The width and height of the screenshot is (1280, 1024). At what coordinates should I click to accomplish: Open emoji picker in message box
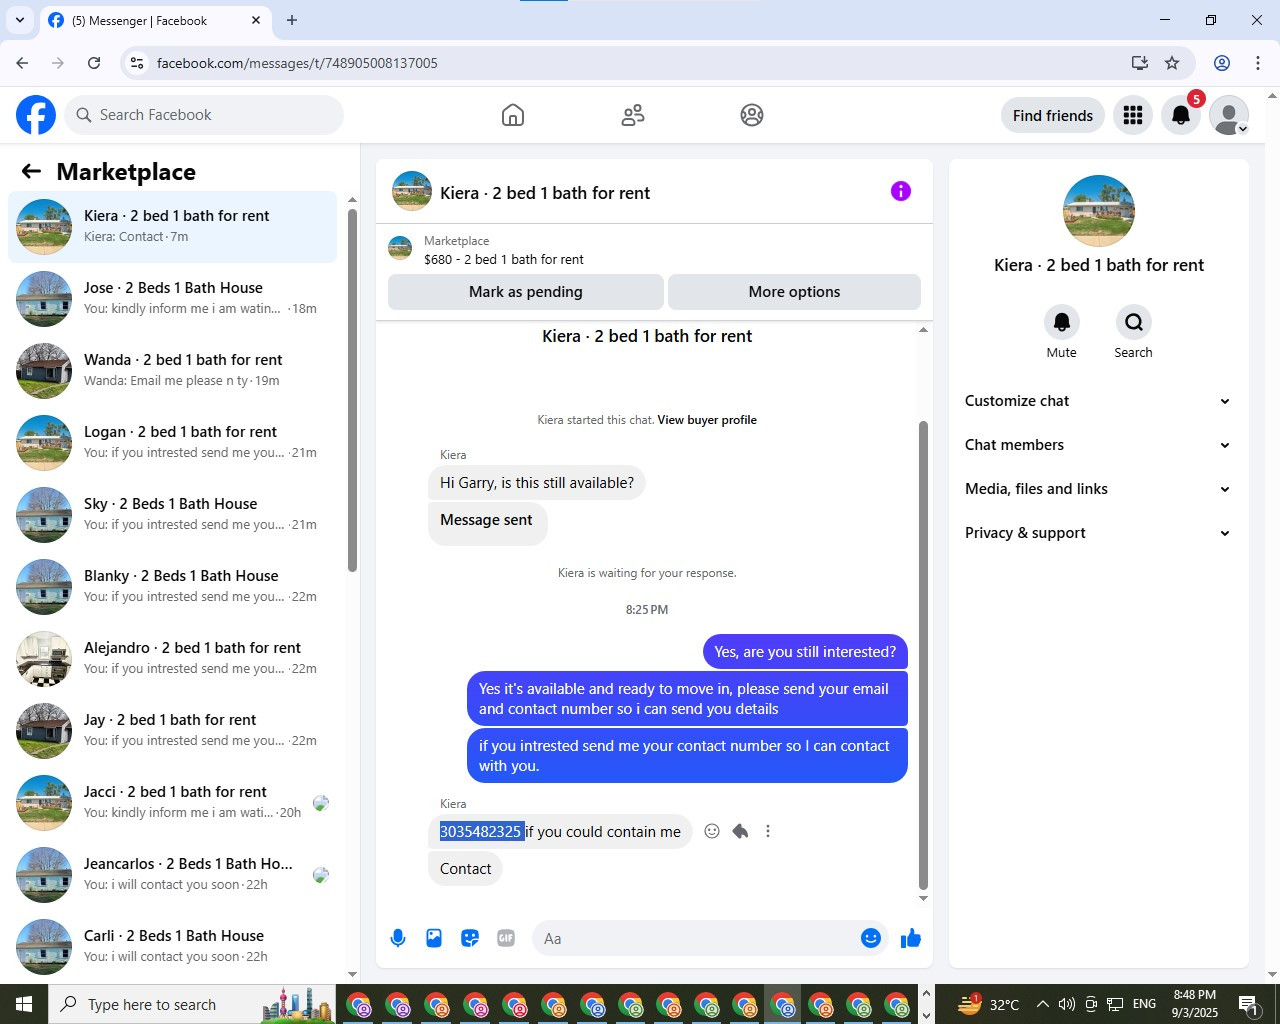pos(871,938)
